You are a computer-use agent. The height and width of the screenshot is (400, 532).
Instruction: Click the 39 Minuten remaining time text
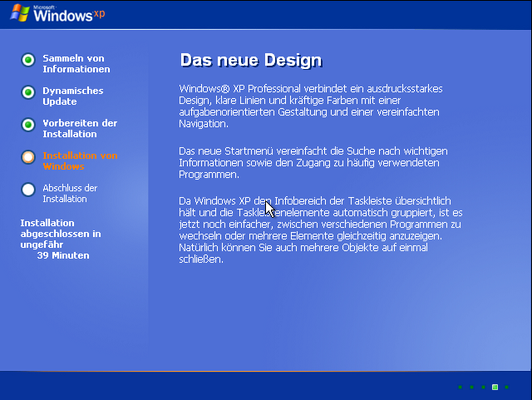[x=63, y=255]
